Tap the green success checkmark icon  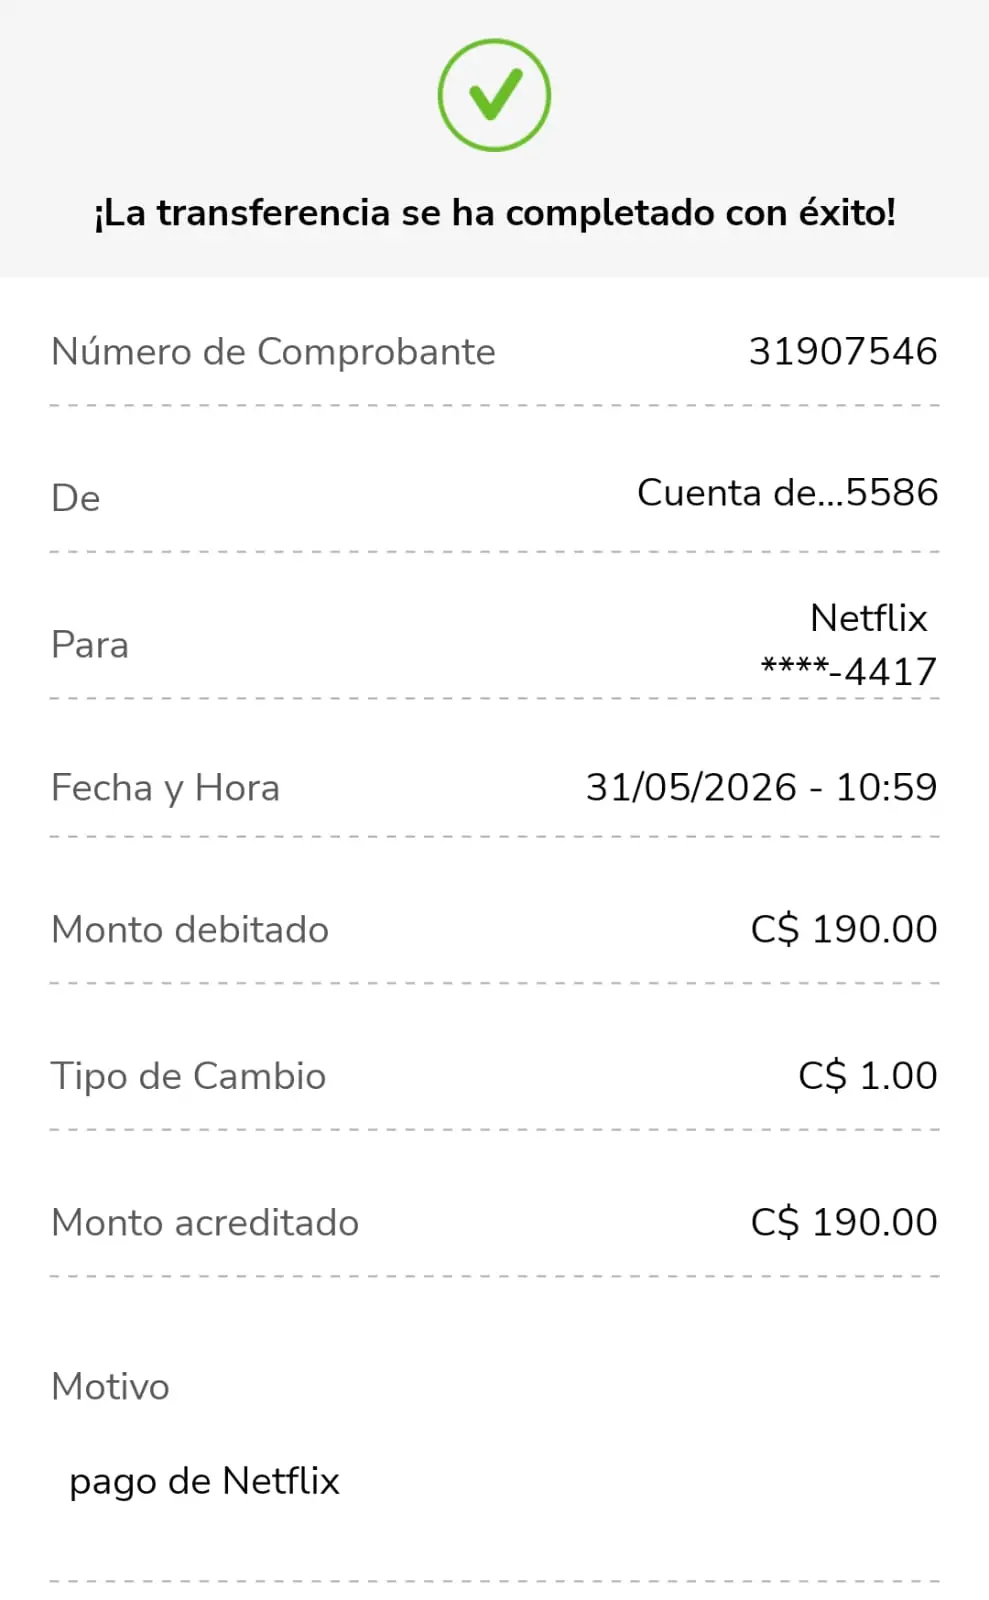pos(494,95)
